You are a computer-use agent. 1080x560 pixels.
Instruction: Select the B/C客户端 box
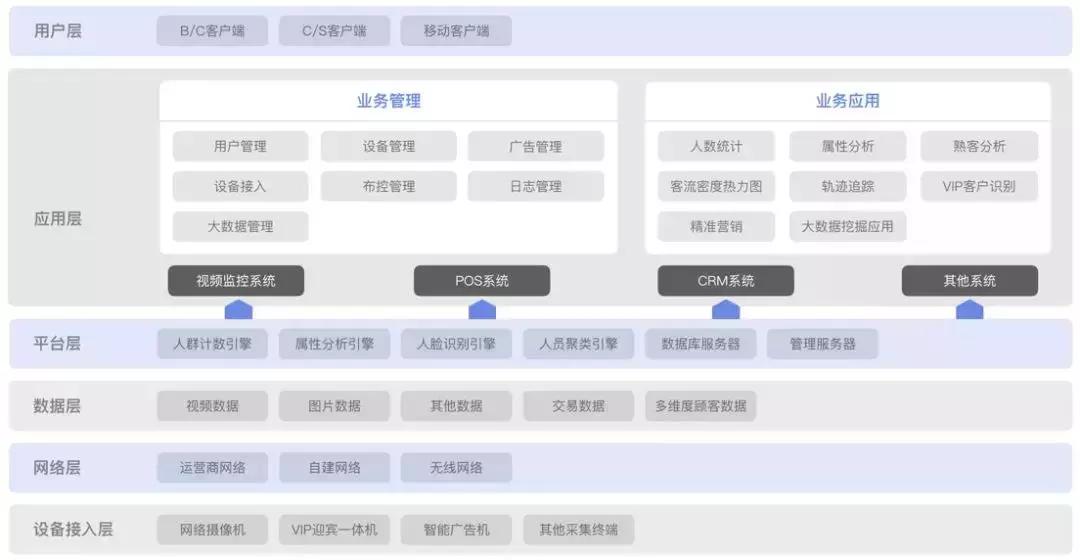coord(212,31)
